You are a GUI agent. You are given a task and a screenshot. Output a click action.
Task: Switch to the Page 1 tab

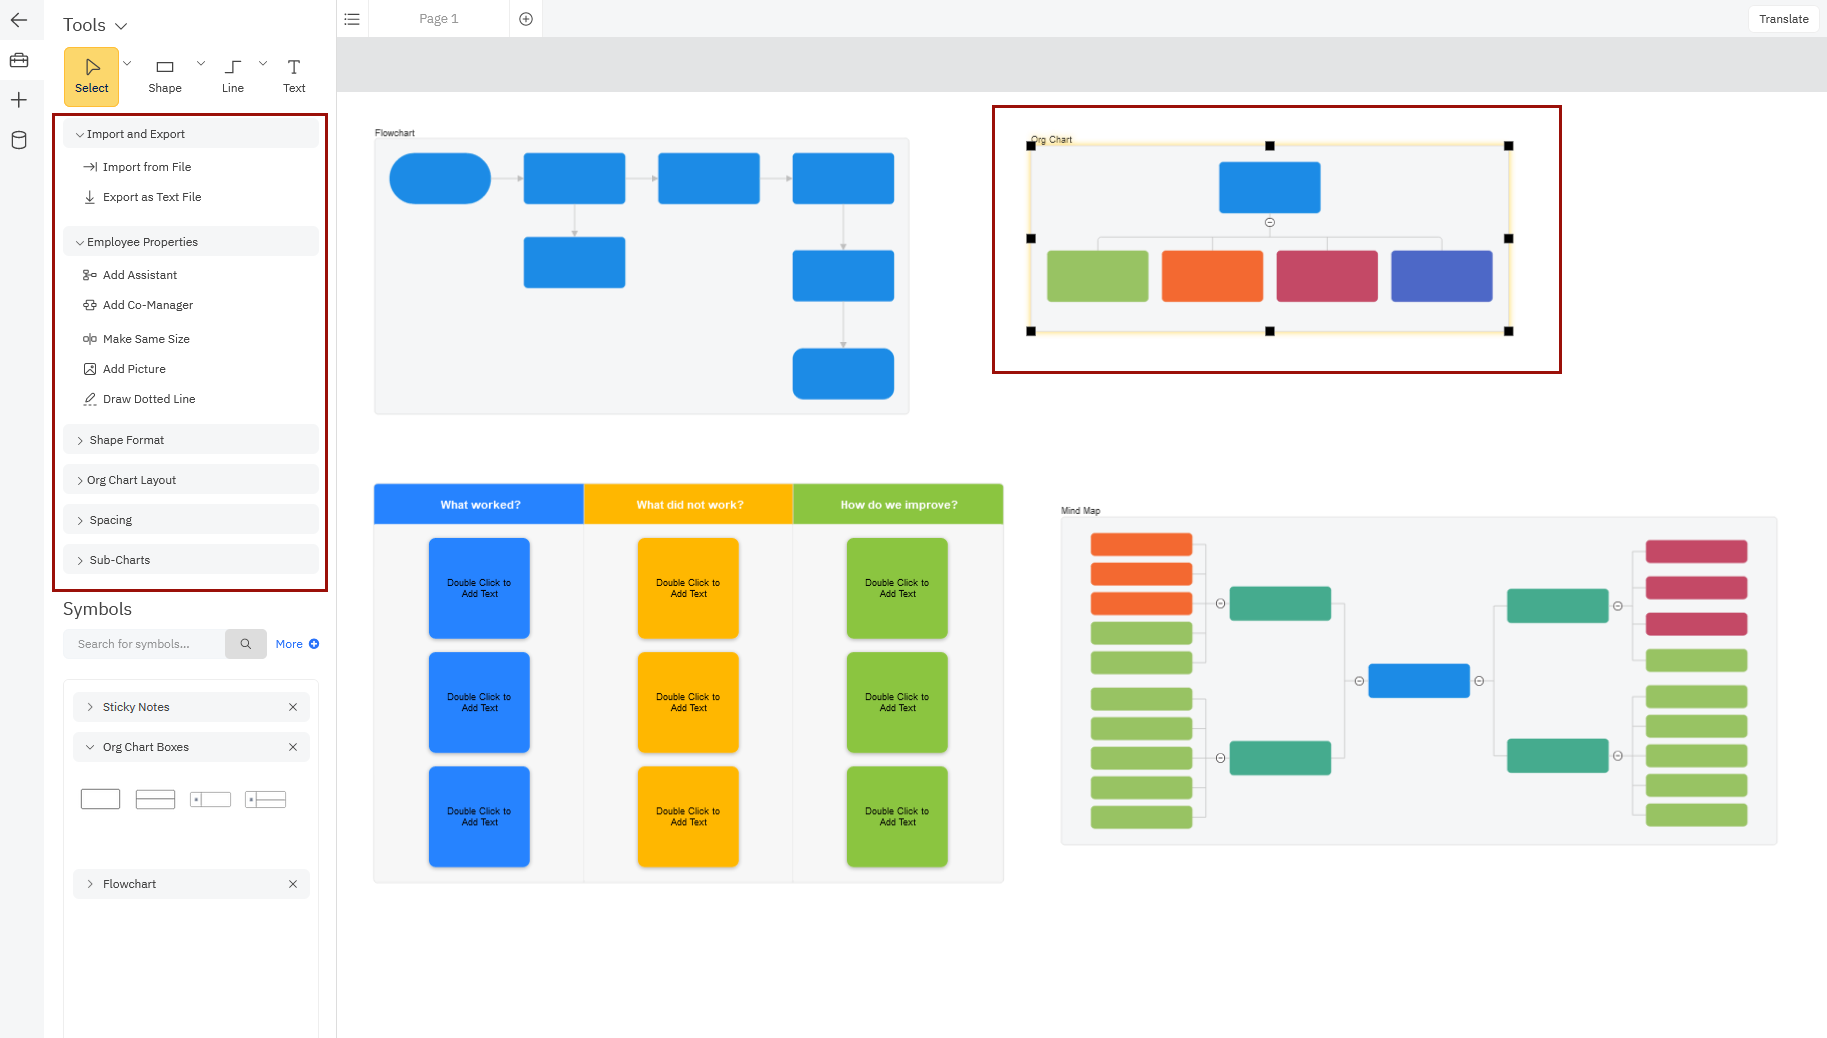coord(438,19)
